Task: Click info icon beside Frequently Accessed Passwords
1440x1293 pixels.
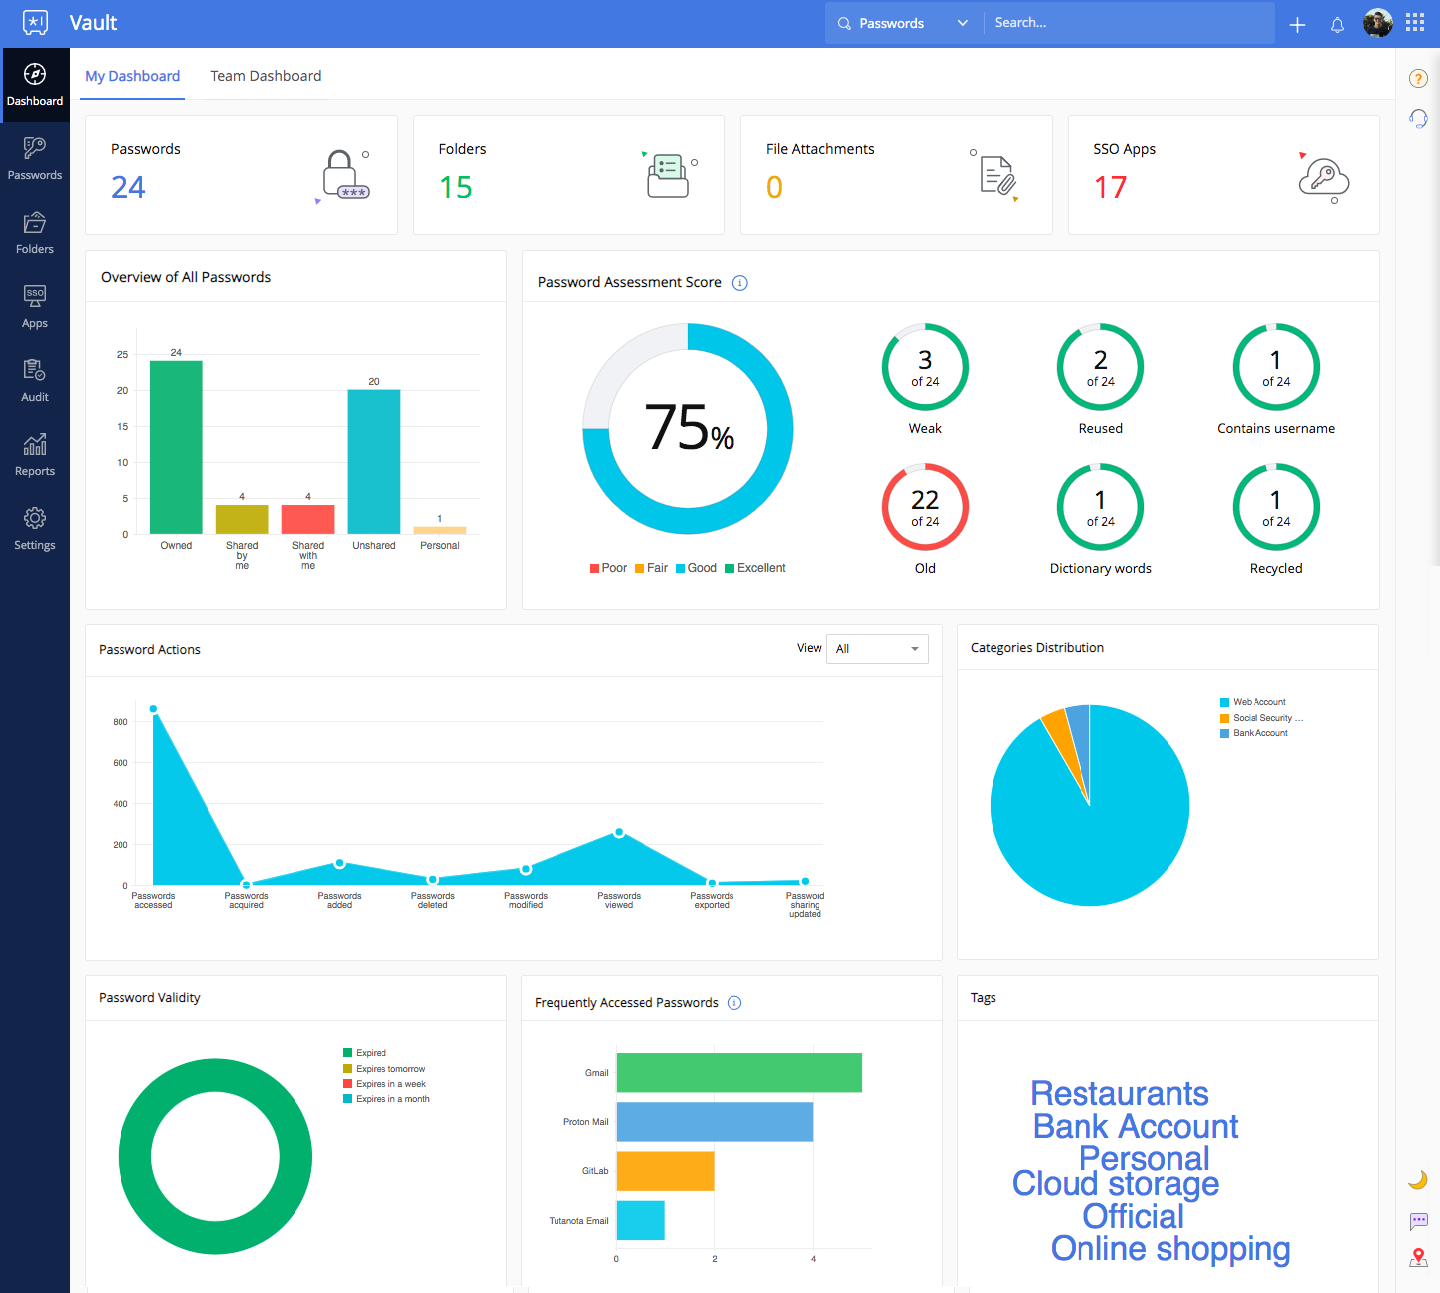Action: [734, 1003]
